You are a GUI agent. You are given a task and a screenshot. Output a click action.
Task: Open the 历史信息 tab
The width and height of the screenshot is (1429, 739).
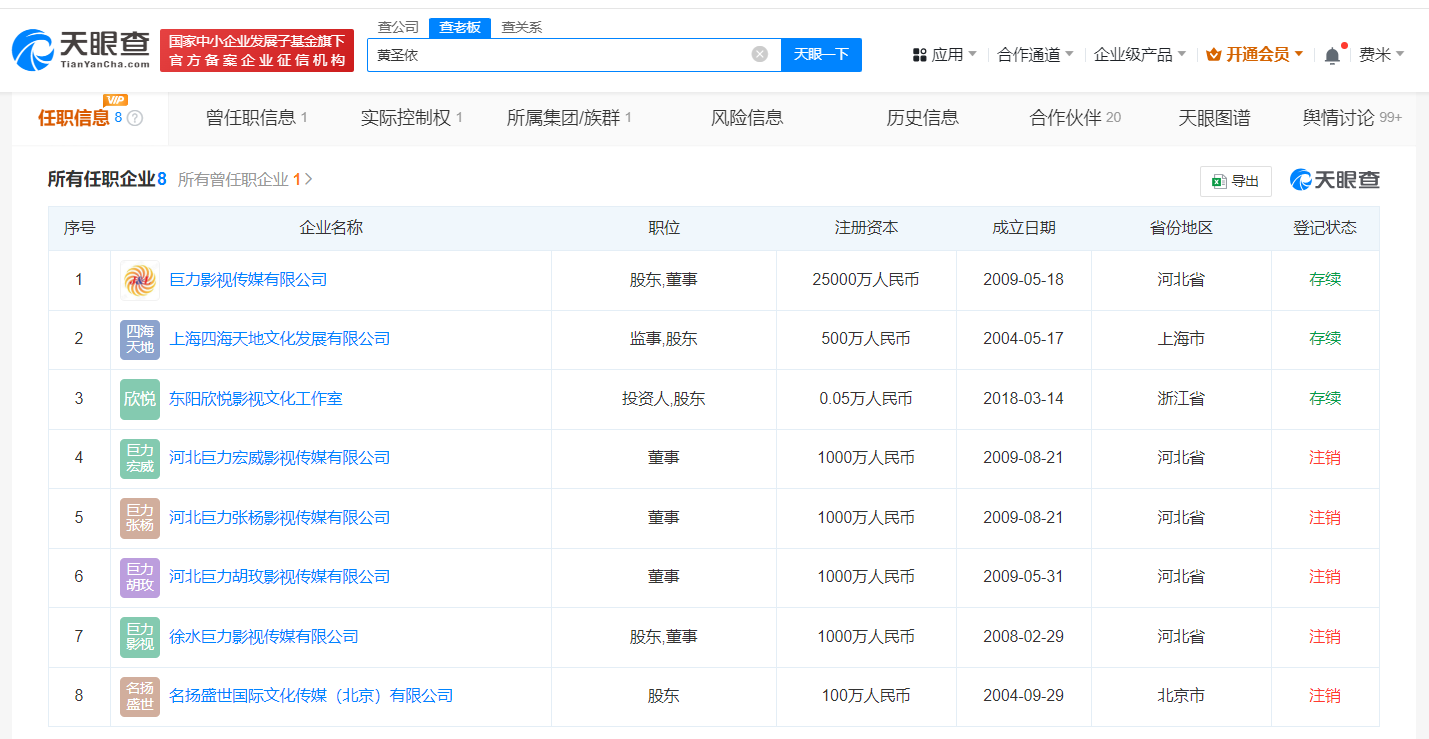[922, 118]
